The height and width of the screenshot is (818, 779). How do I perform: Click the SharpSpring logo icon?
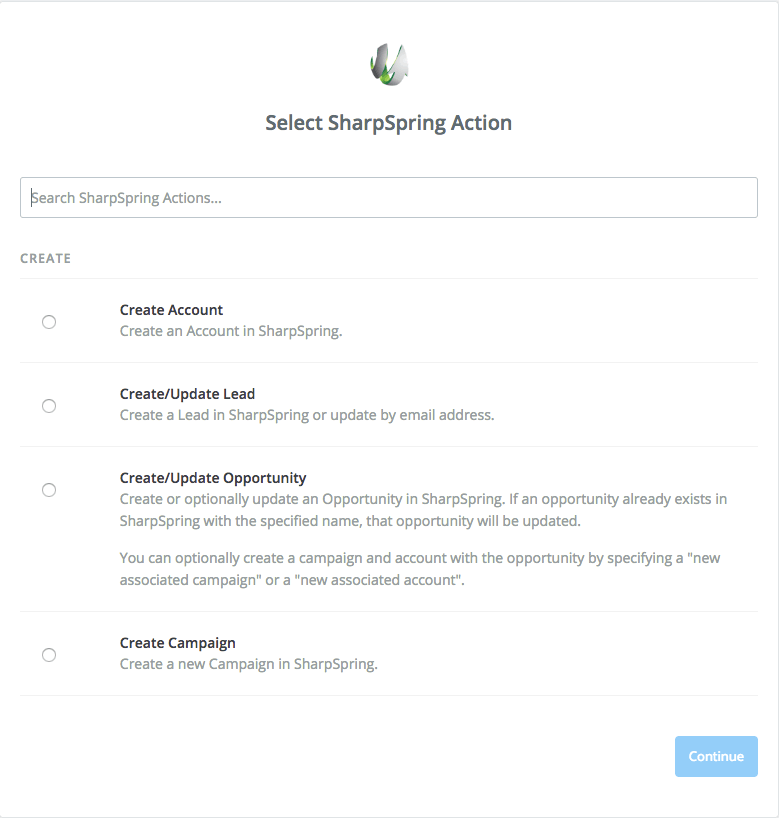point(389,65)
